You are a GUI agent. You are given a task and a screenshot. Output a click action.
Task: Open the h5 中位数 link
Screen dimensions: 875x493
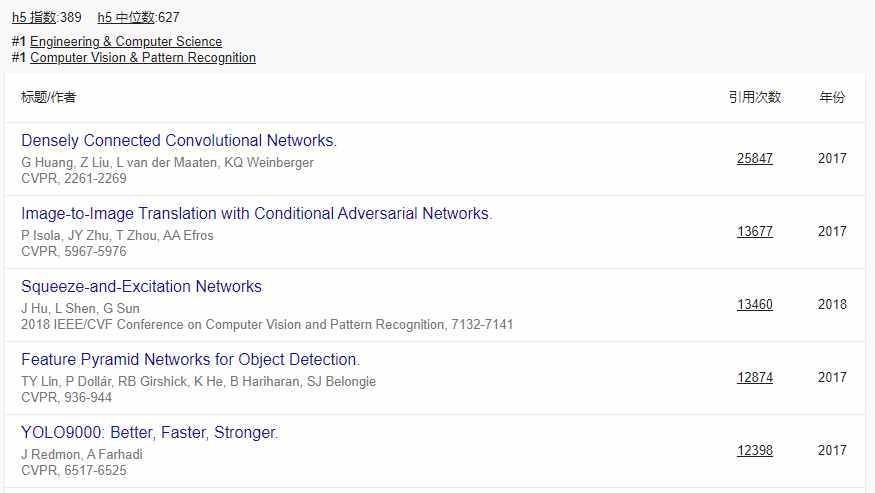pos(125,17)
